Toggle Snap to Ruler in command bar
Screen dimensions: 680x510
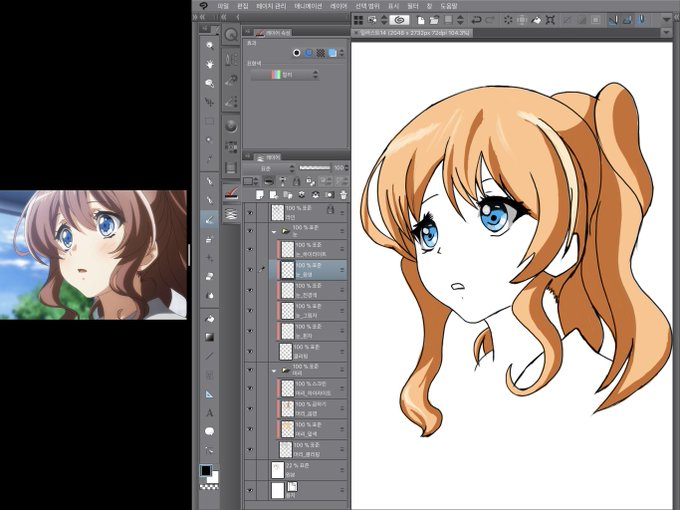[613, 20]
